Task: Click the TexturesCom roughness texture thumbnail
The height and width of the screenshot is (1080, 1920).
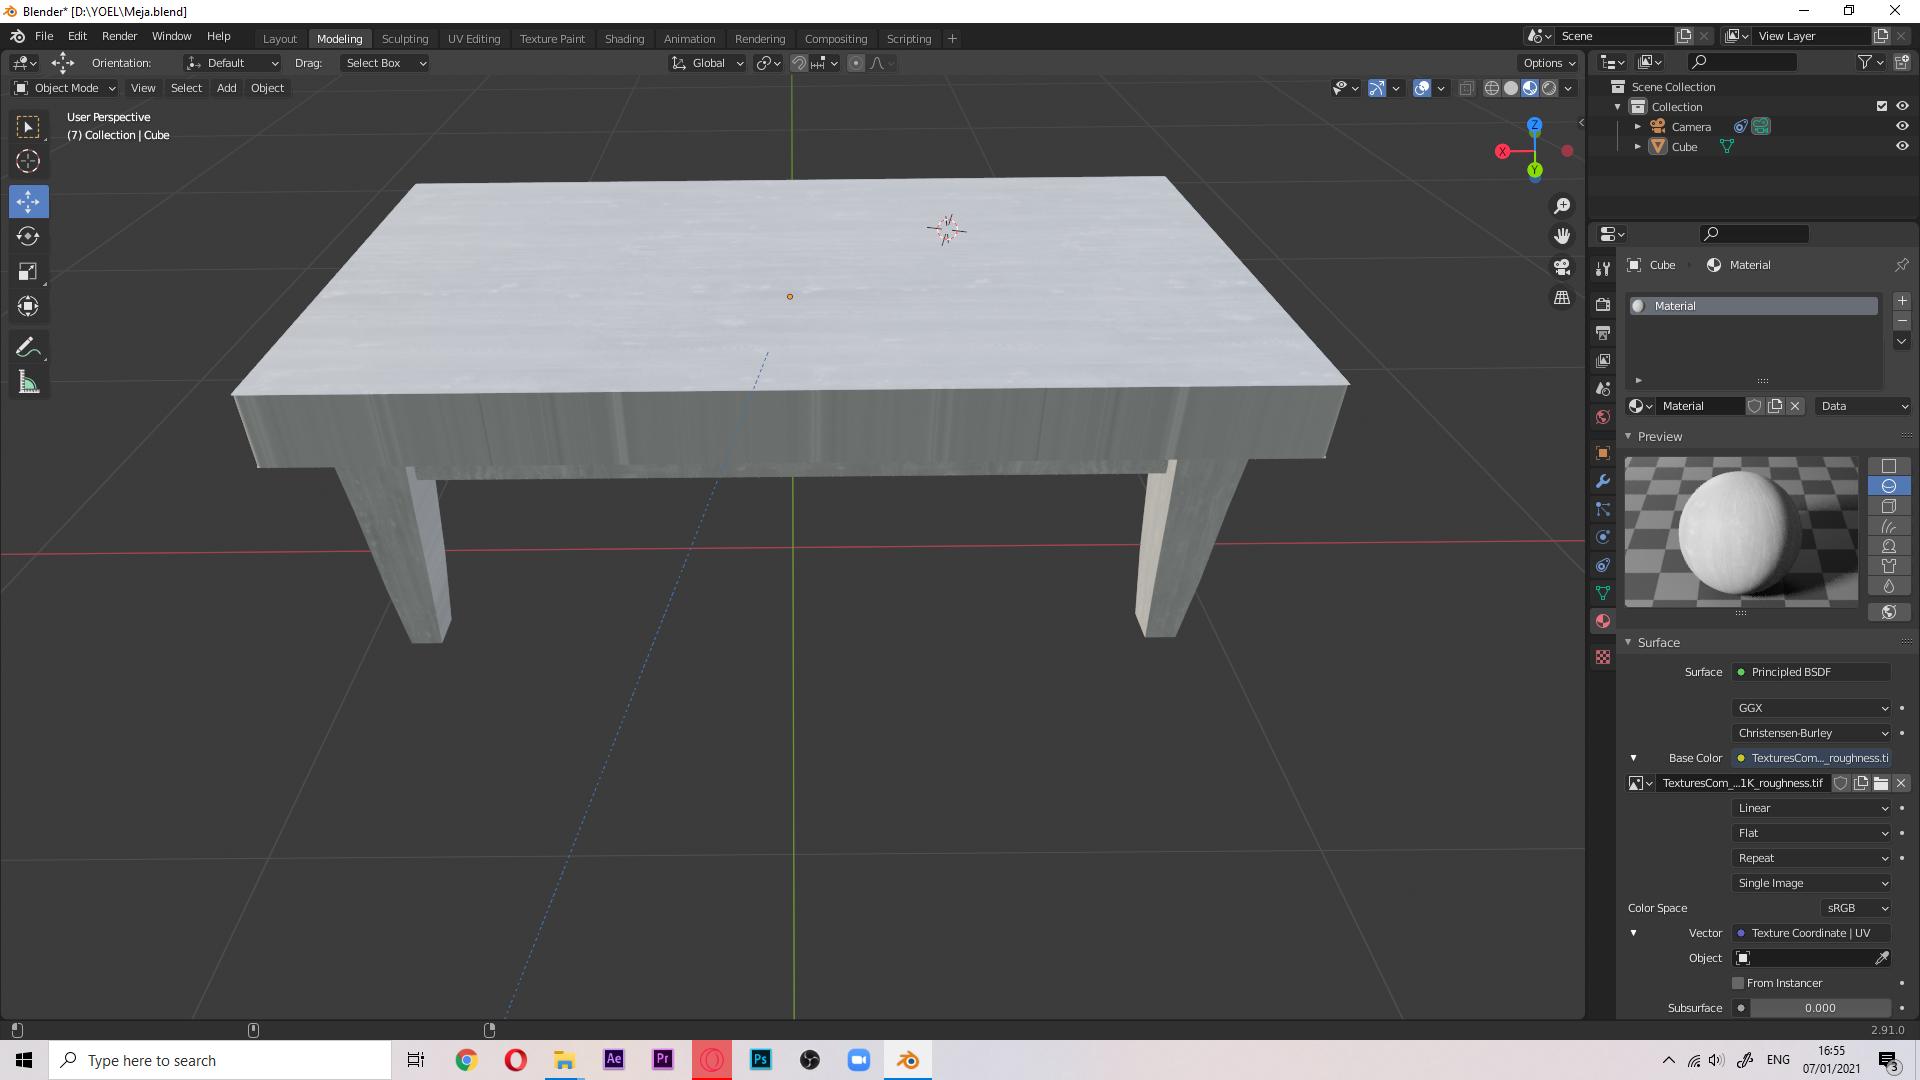Action: tap(1635, 782)
